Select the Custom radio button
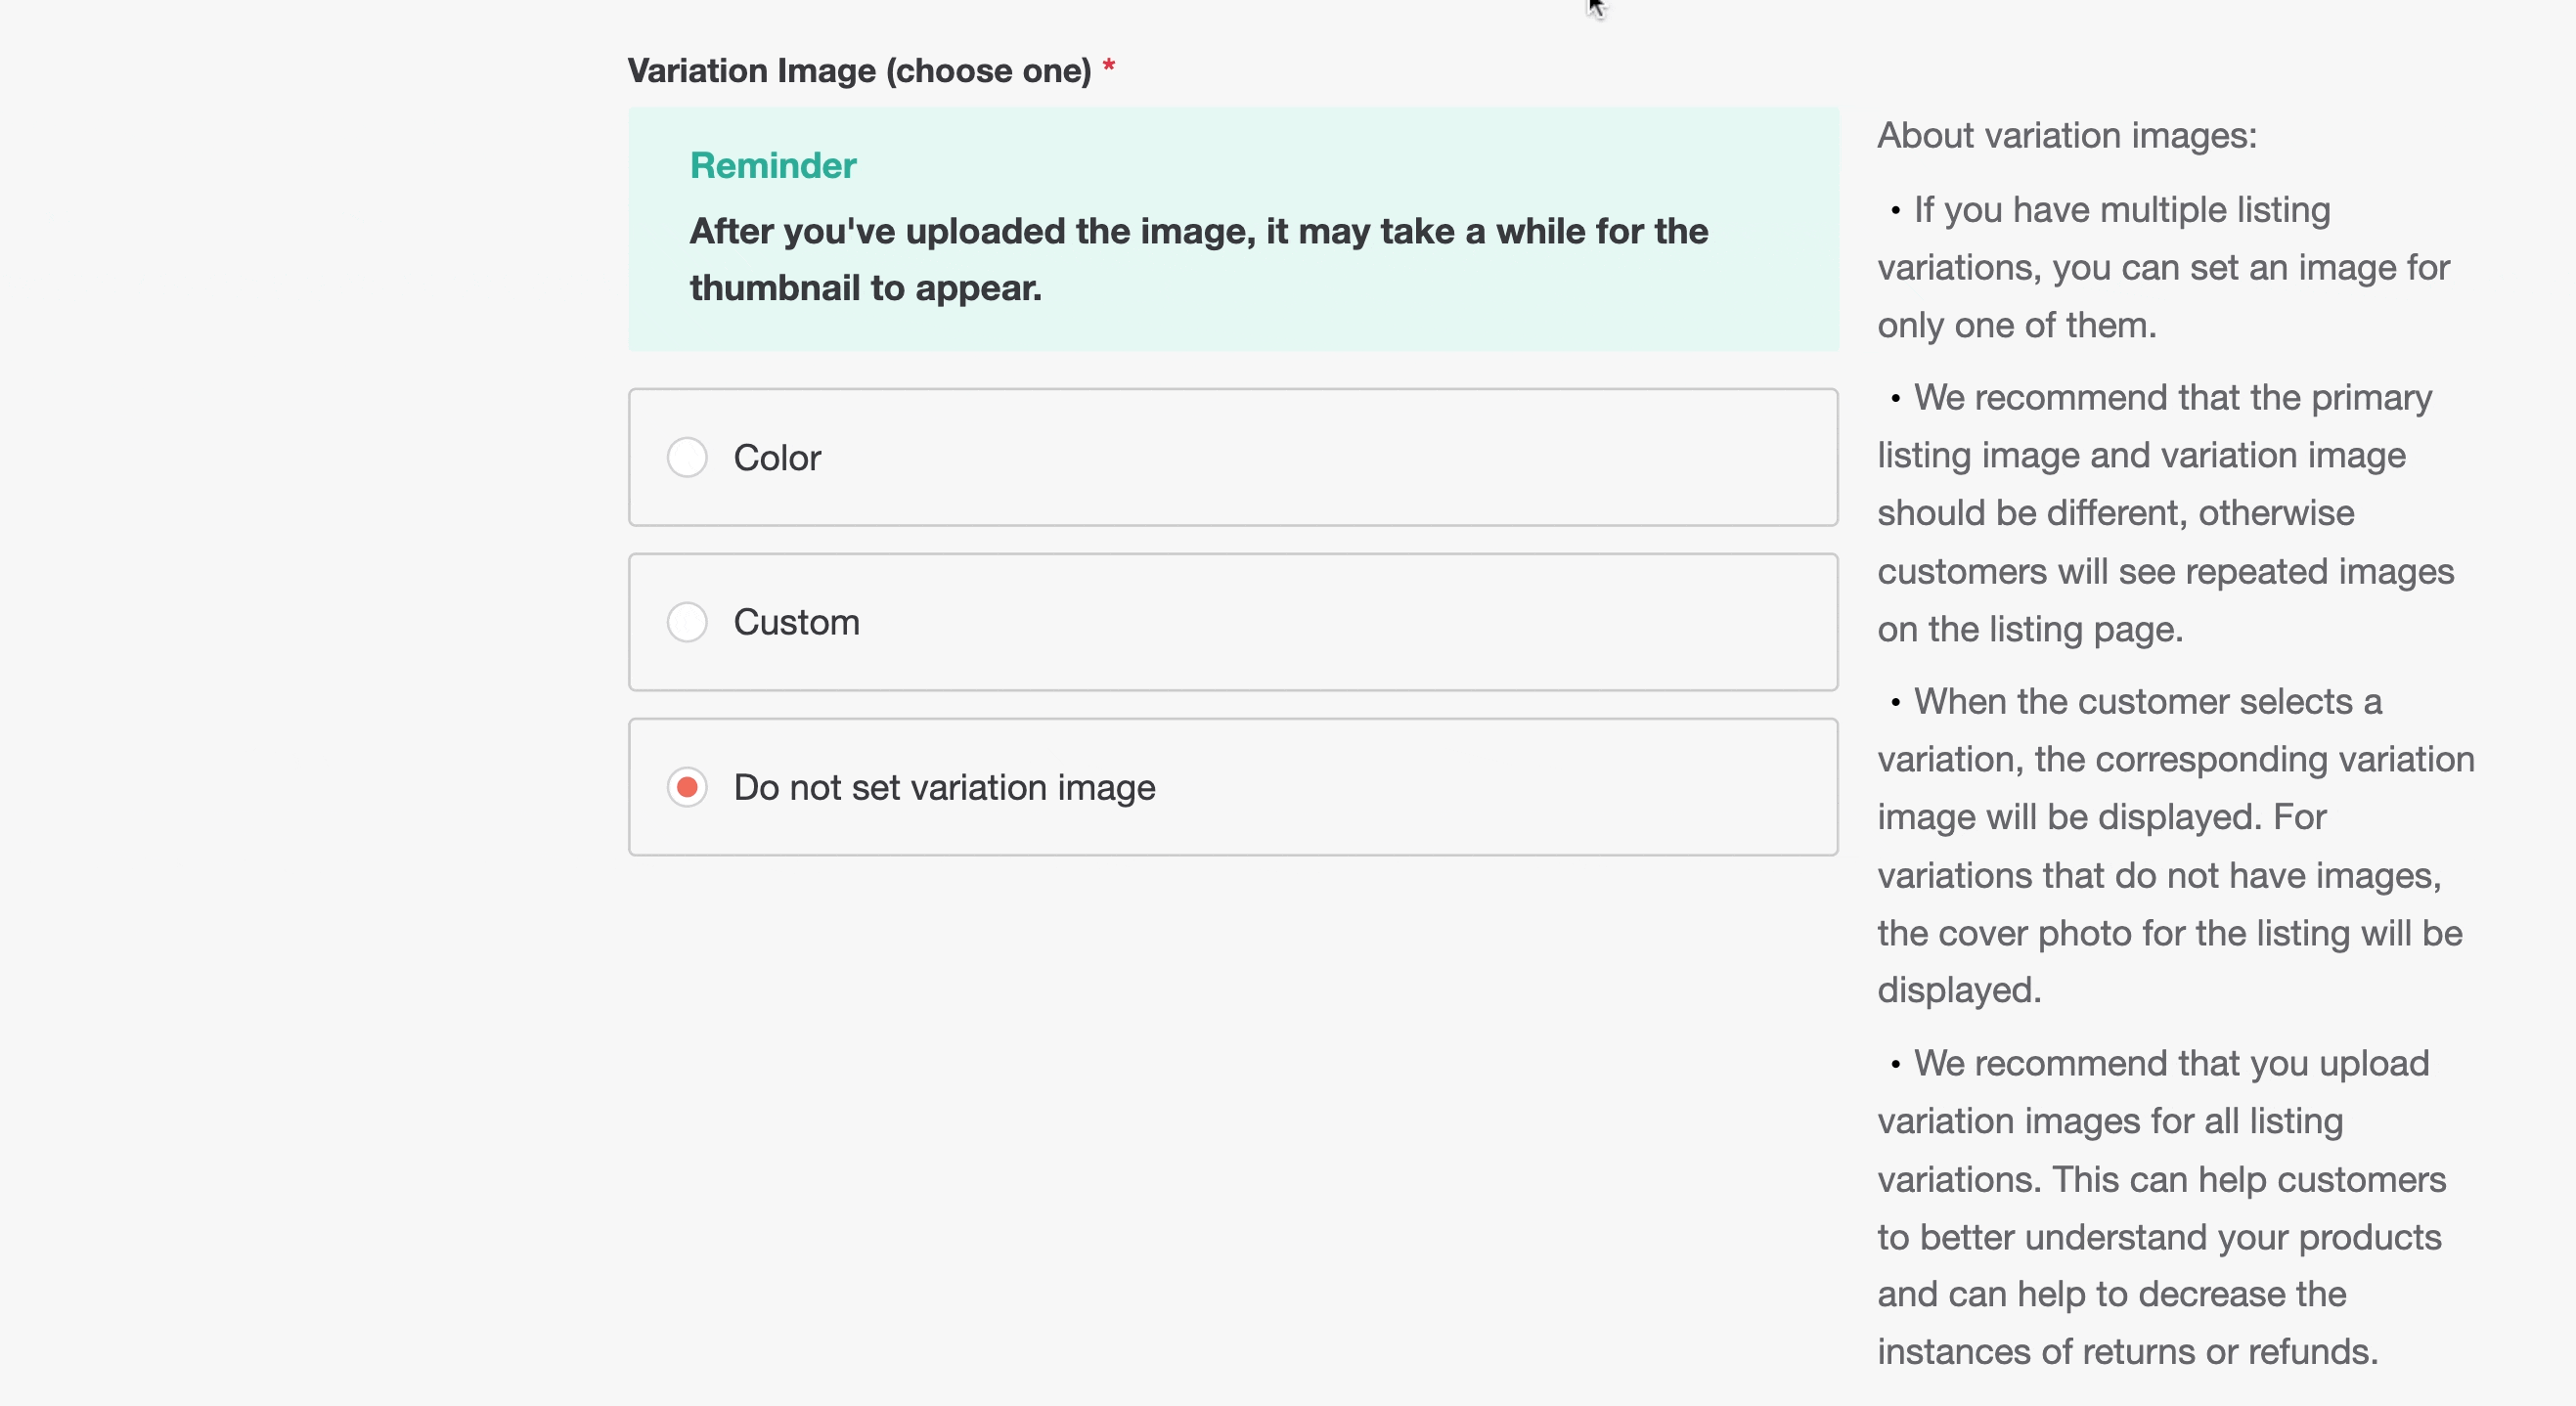Screen dimensions: 2576x1406 [x=687, y=623]
